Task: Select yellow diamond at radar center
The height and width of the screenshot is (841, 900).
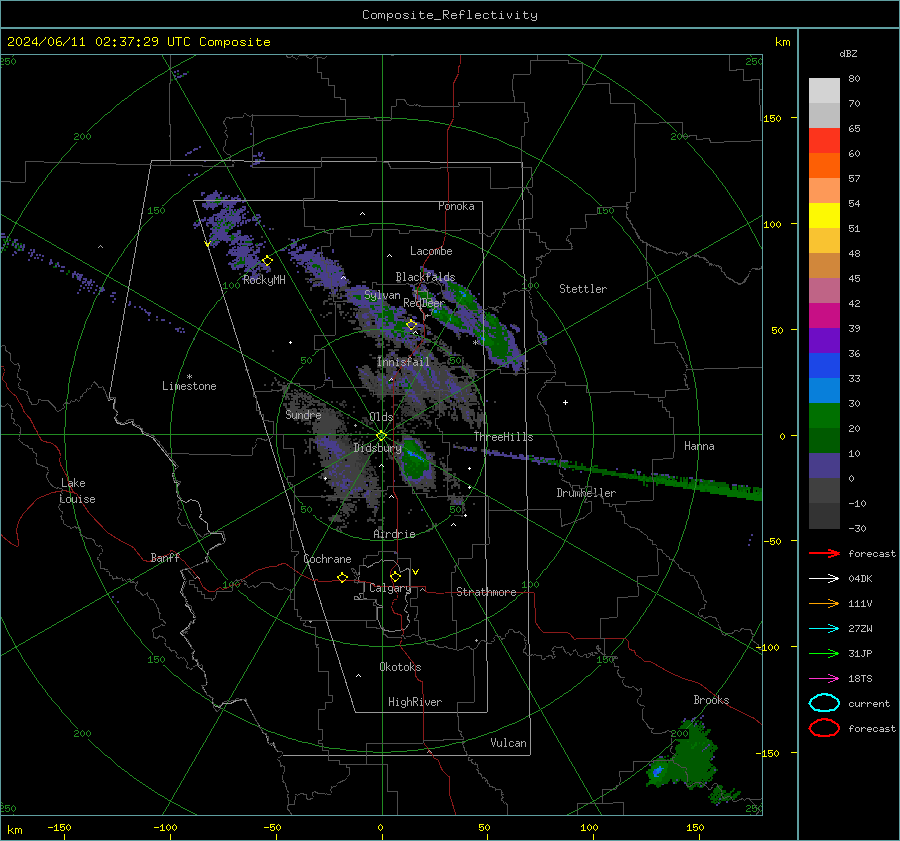Action: pyautogui.click(x=381, y=436)
